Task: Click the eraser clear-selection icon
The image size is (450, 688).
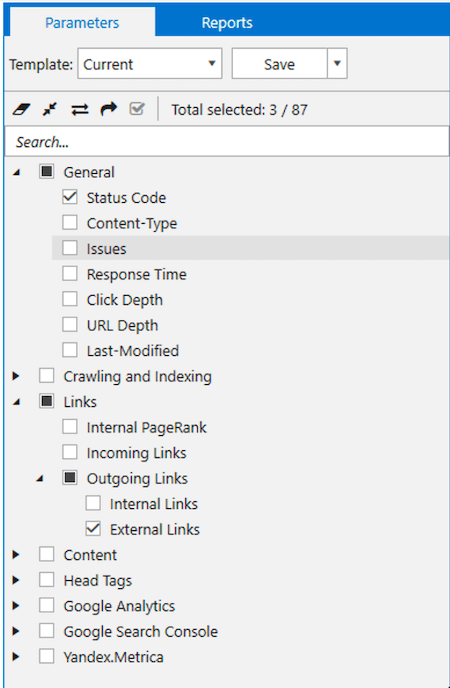Action: coord(21,109)
